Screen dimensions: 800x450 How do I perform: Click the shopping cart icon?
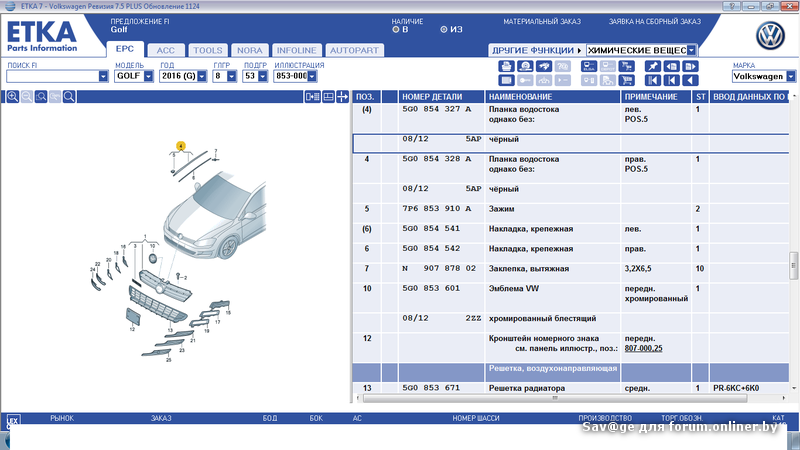627,81
